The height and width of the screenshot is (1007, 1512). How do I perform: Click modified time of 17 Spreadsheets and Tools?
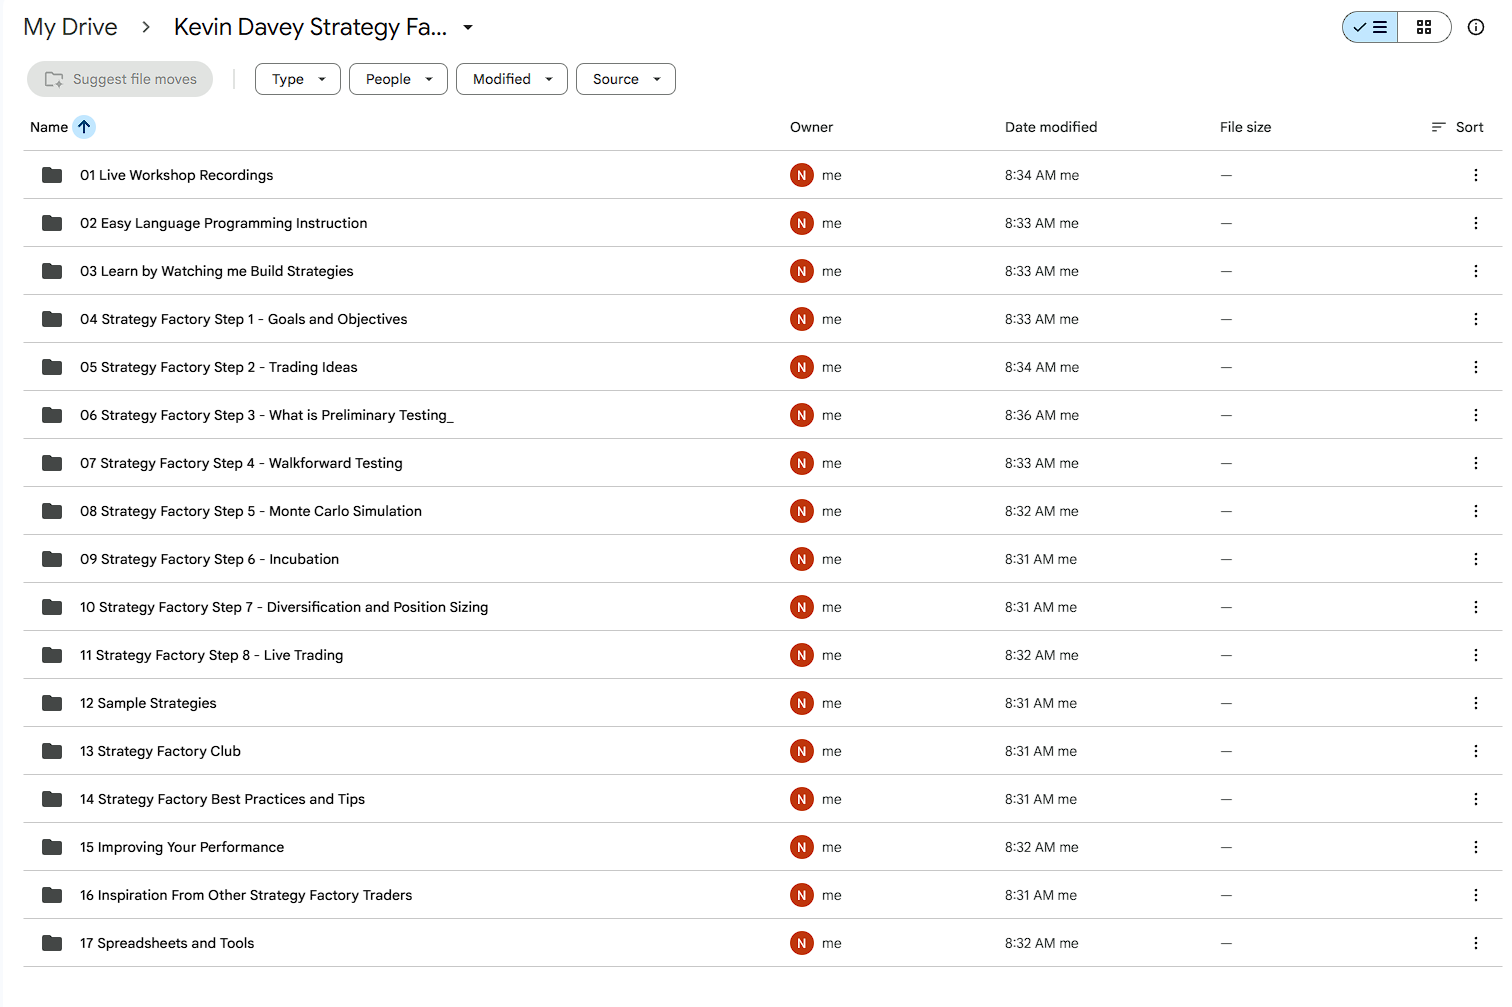point(1042,943)
